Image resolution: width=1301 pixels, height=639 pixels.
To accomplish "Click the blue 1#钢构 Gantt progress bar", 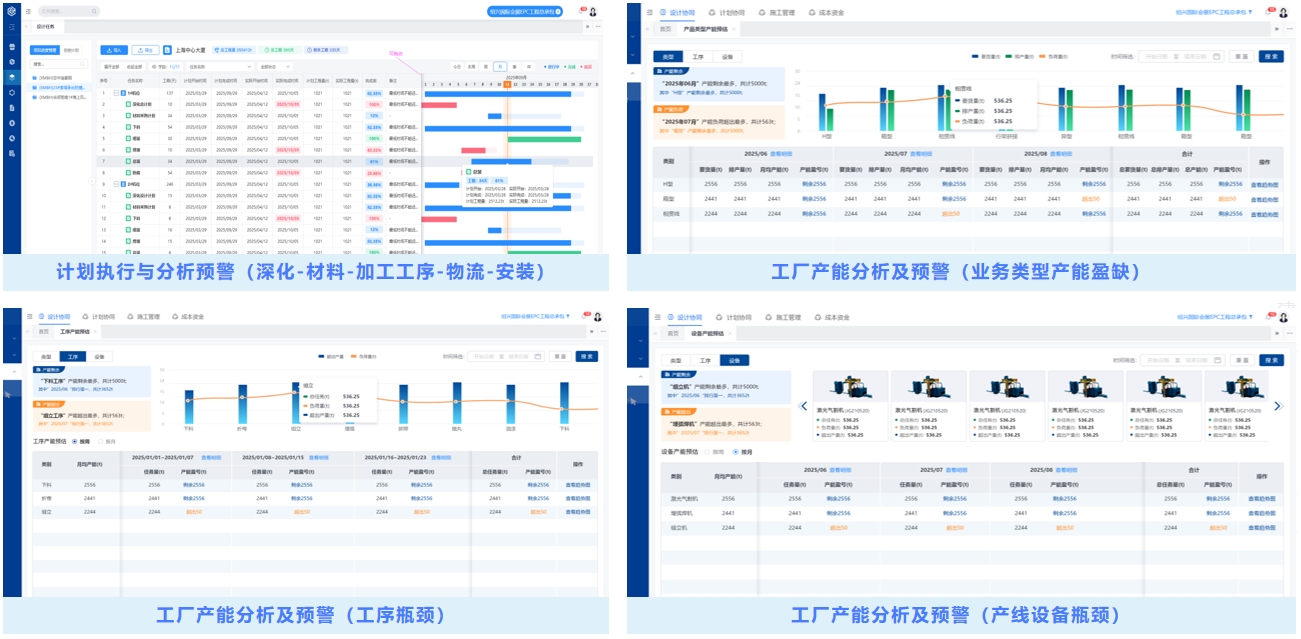I will 497,93.
